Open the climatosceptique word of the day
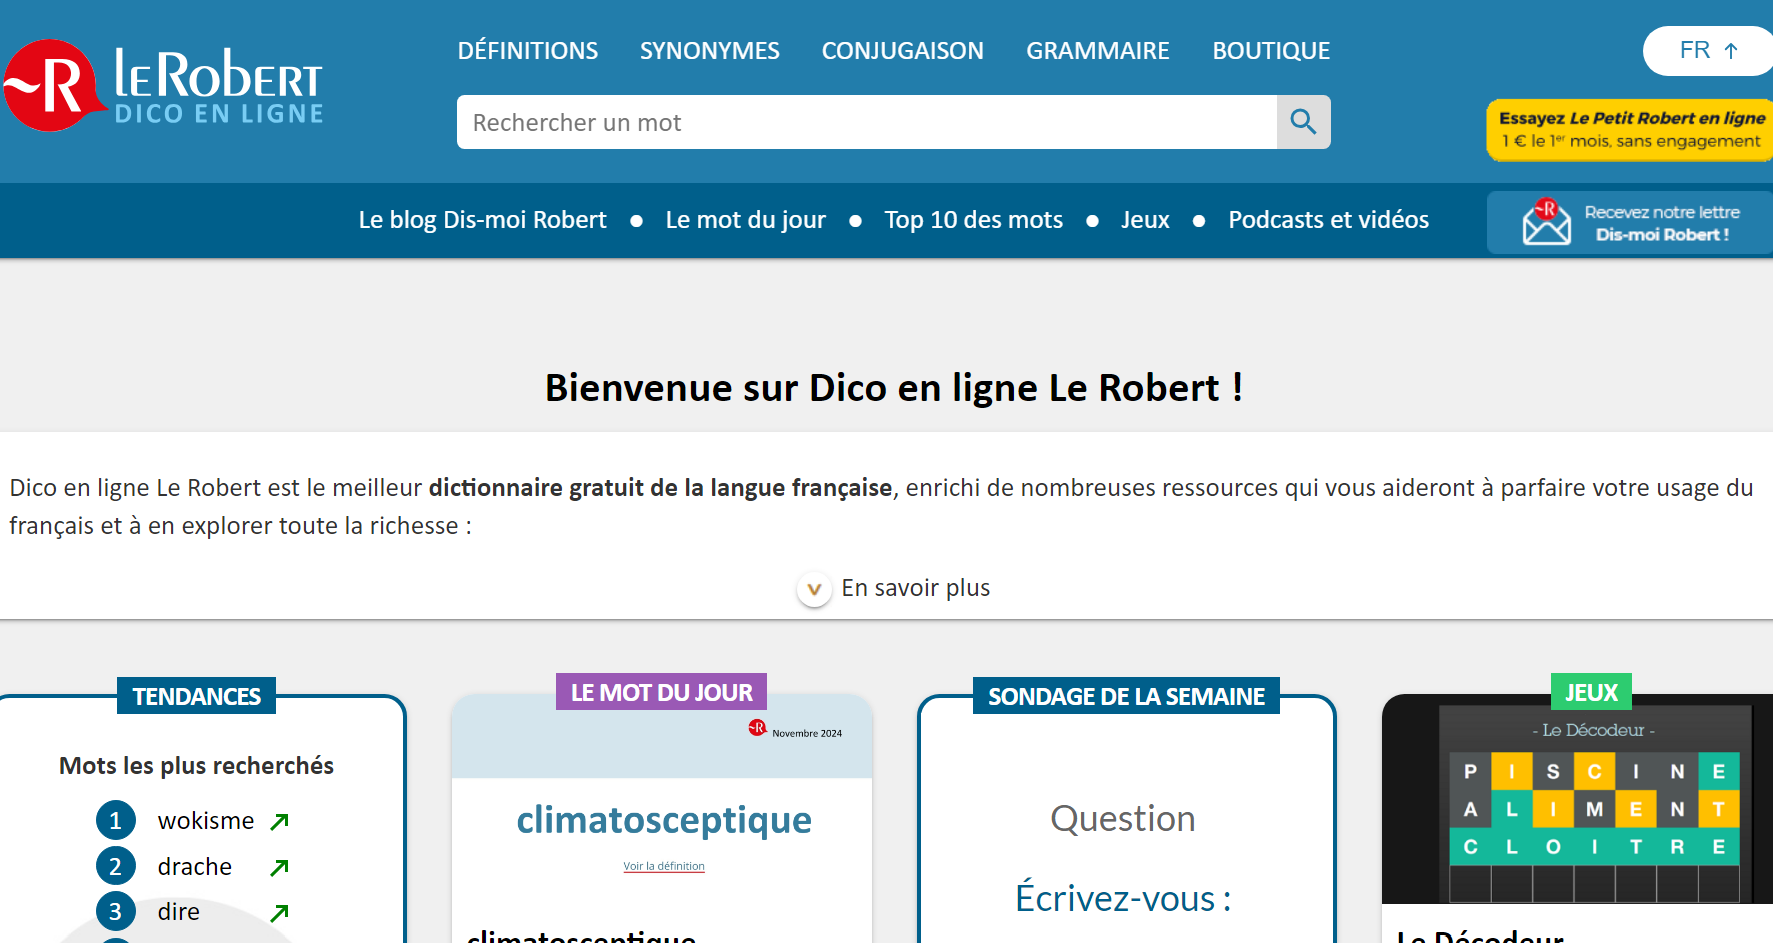Screen dimensions: 1773x943 click(x=664, y=820)
